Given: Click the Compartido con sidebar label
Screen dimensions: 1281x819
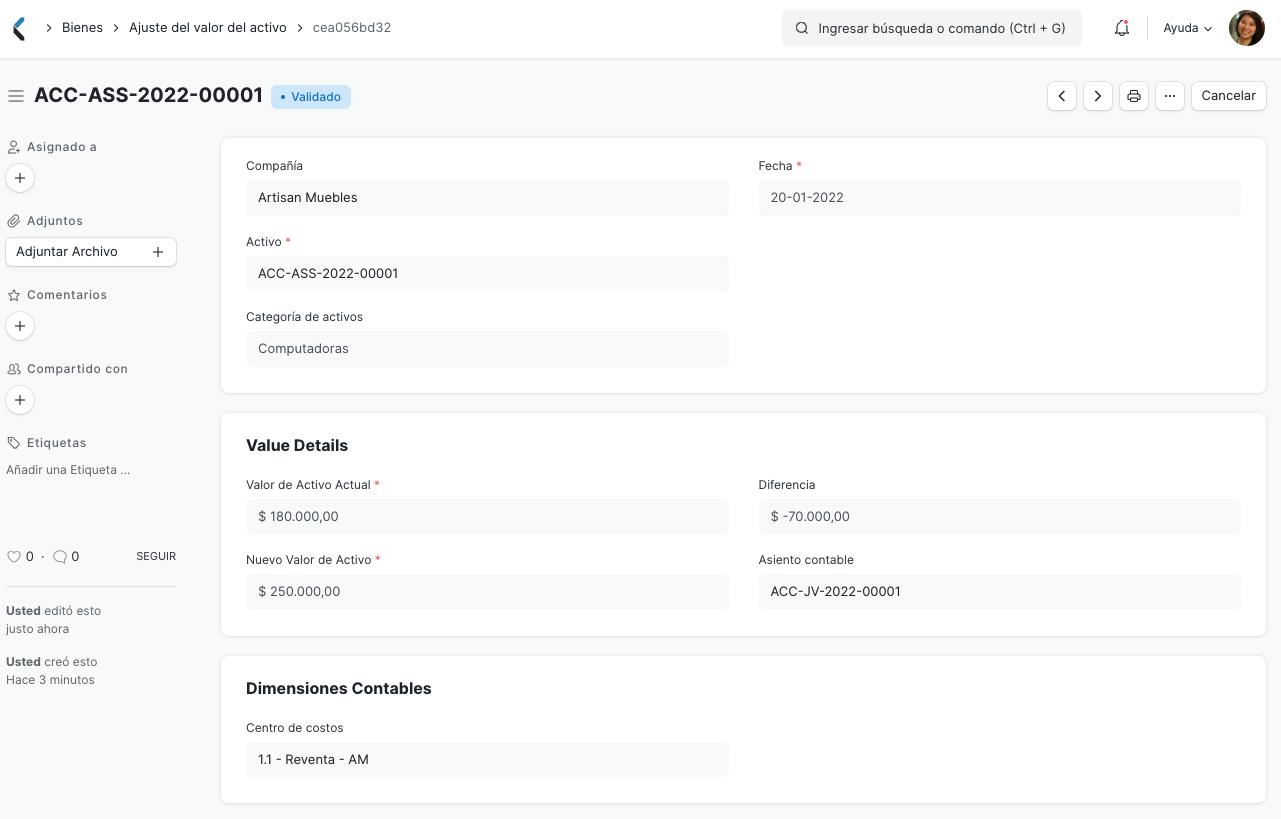Looking at the screenshot, I should coord(77,369).
